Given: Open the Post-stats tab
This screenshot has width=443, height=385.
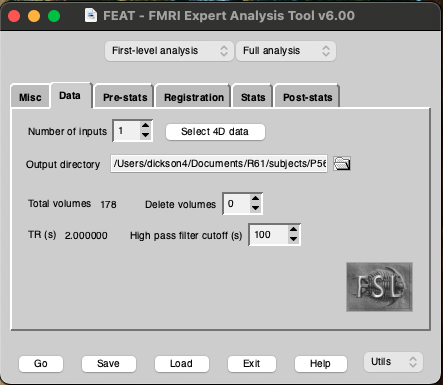Looking at the screenshot, I should click(x=307, y=97).
